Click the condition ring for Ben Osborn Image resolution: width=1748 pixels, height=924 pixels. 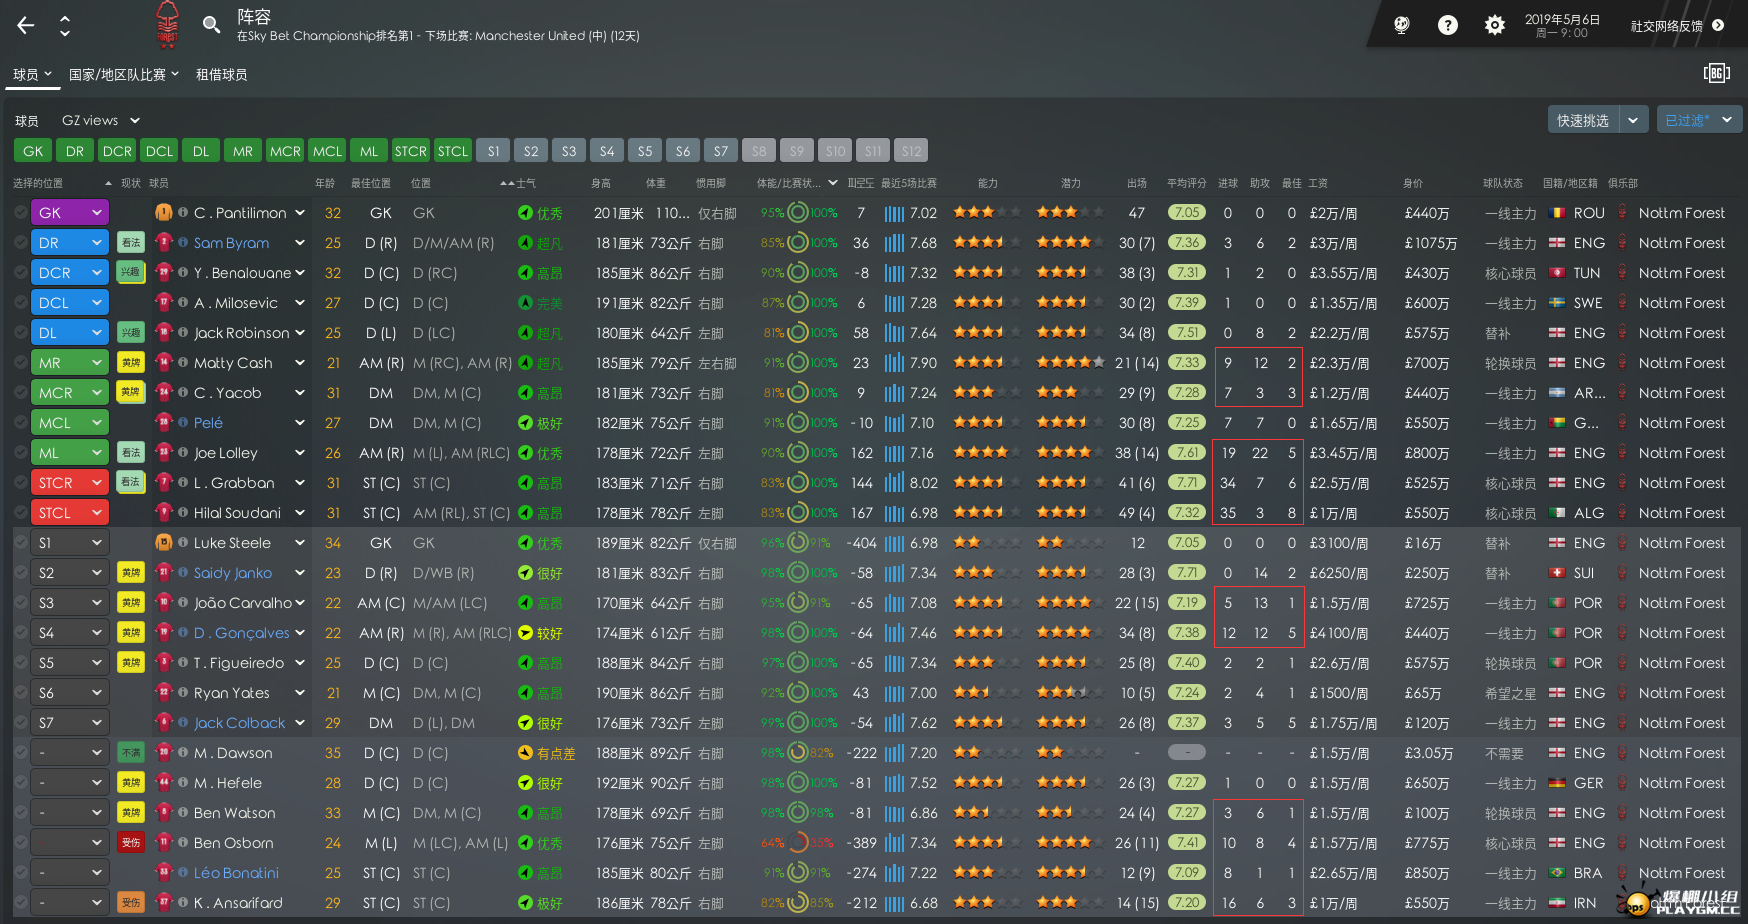pos(798,843)
